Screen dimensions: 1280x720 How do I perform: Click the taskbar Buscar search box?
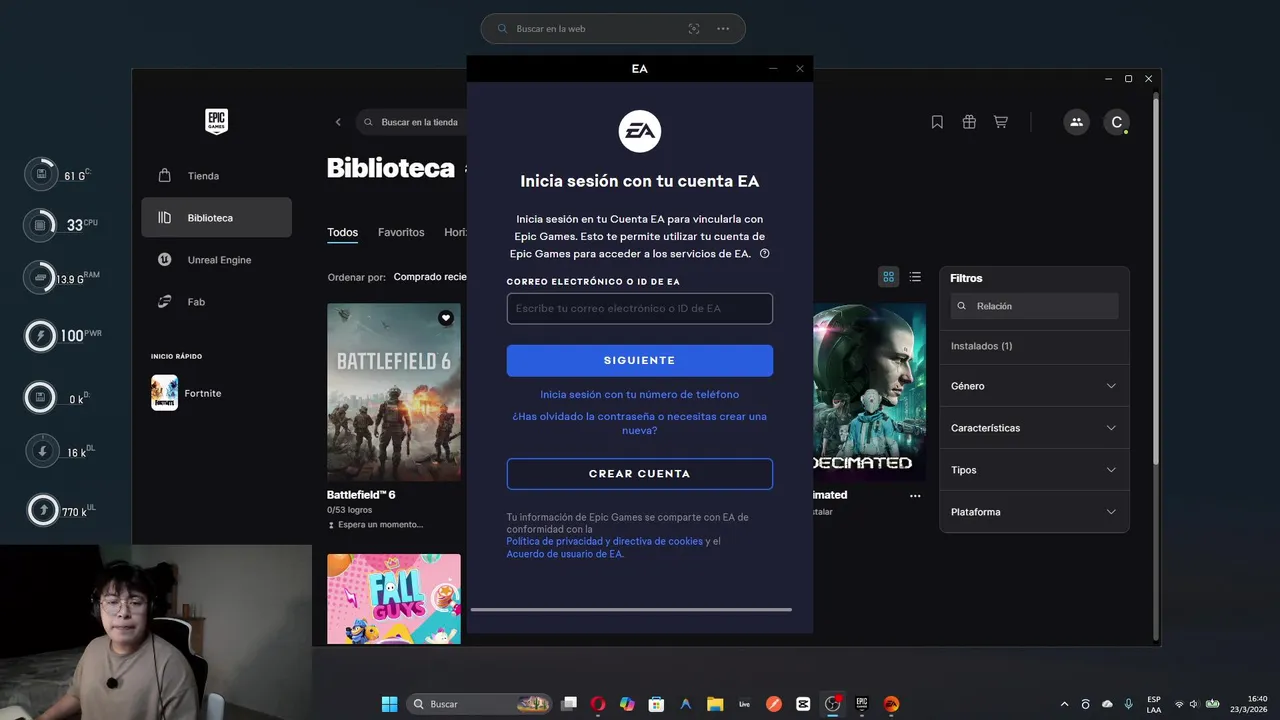tap(479, 704)
